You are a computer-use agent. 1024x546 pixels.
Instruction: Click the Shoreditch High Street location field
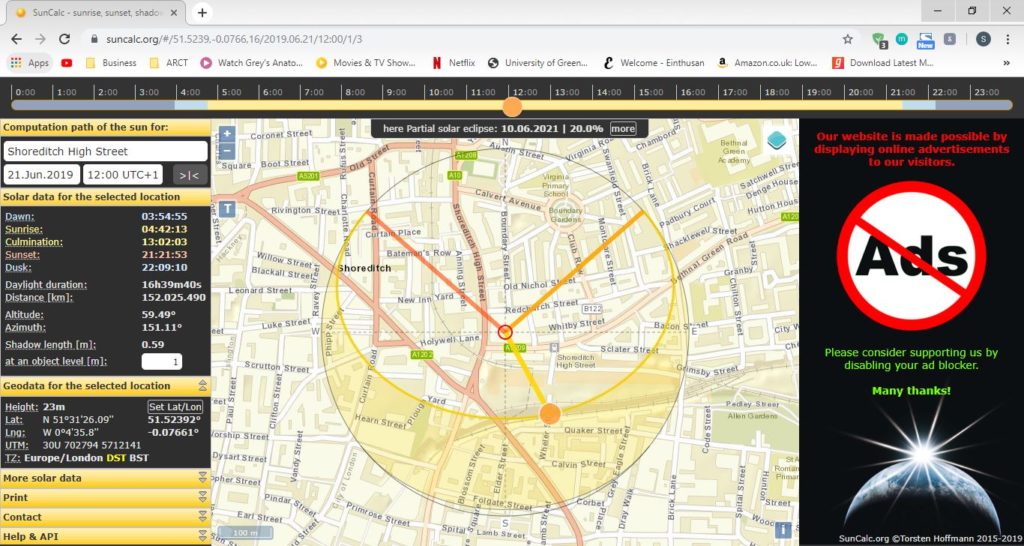coord(106,152)
